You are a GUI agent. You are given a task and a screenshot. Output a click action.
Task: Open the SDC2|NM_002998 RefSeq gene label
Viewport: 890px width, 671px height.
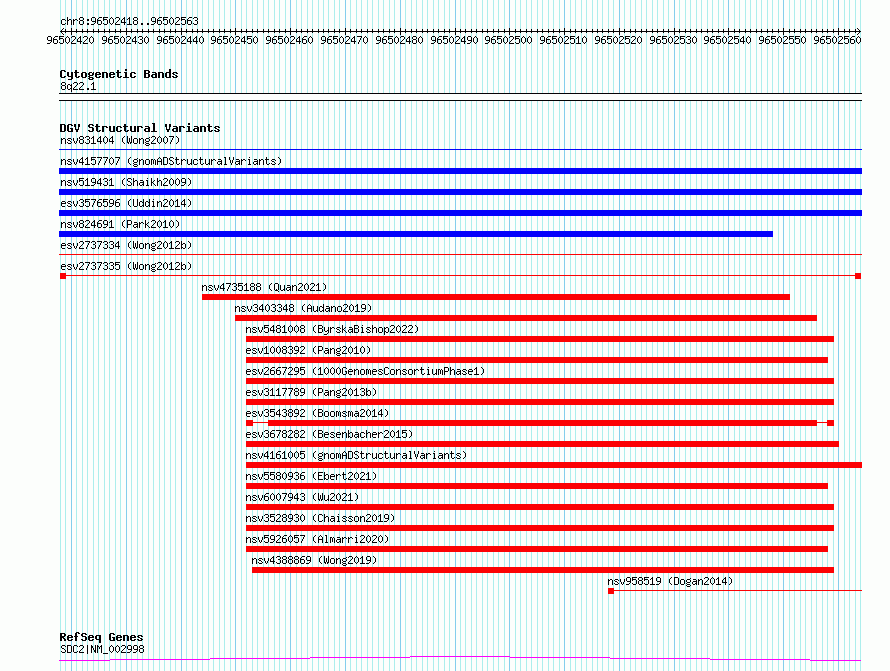pyautogui.click(x=102, y=649)
